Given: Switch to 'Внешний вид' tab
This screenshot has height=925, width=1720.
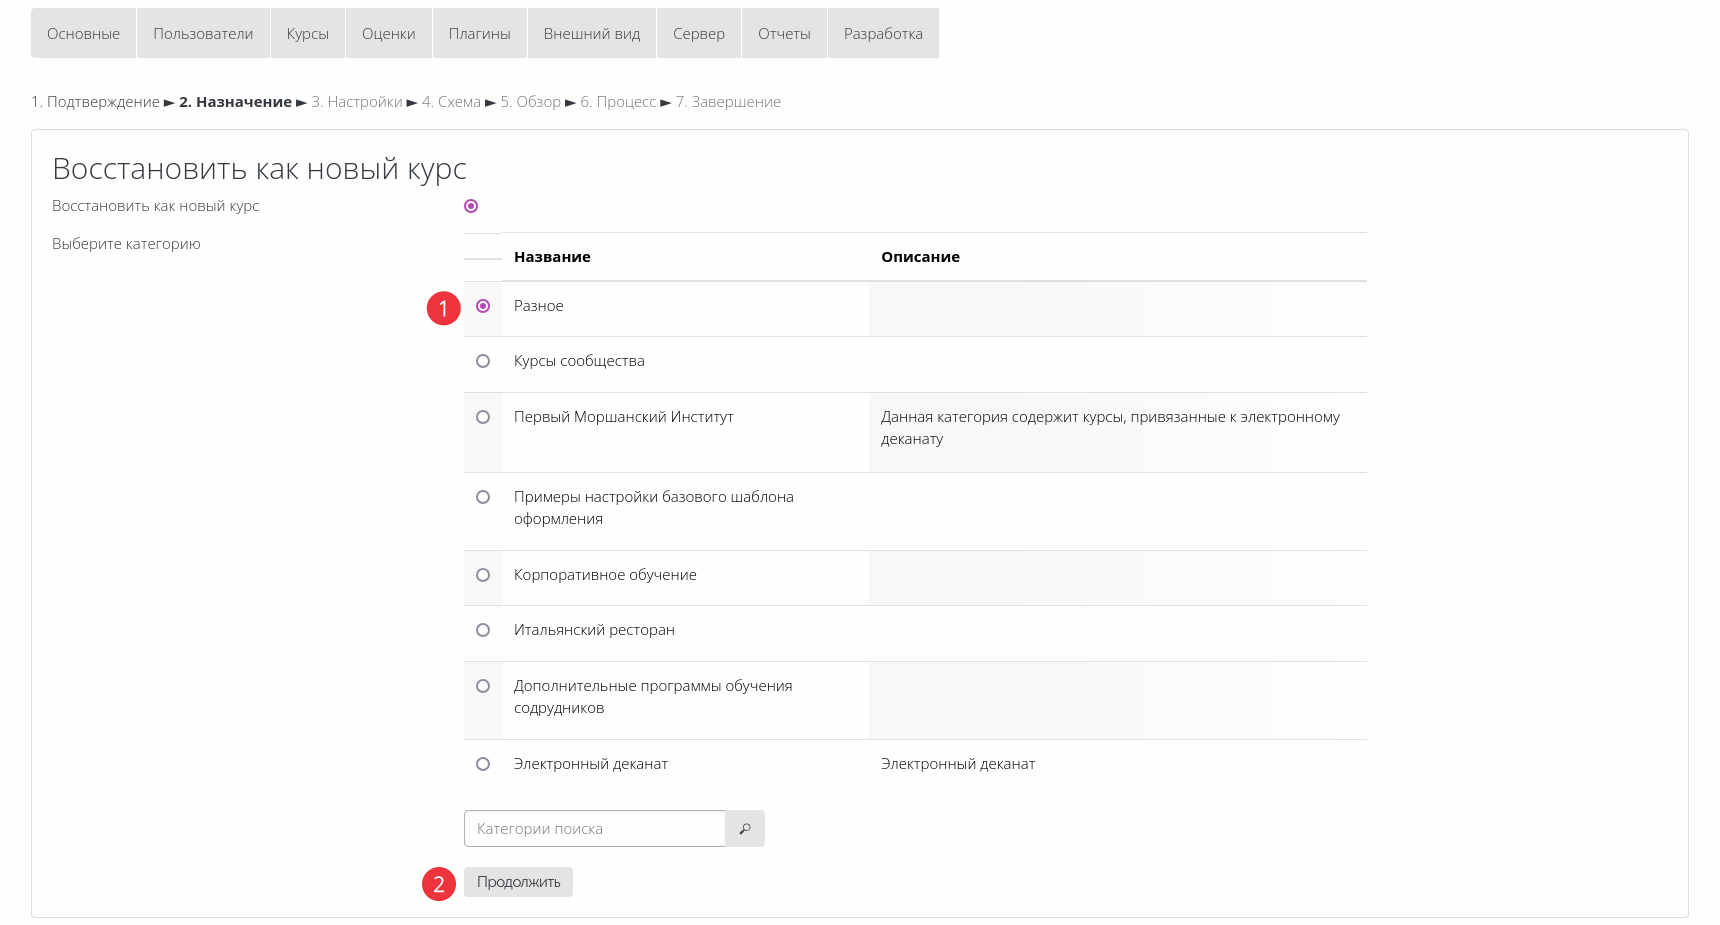Looking at the screenshot, I should pos(591,34).
